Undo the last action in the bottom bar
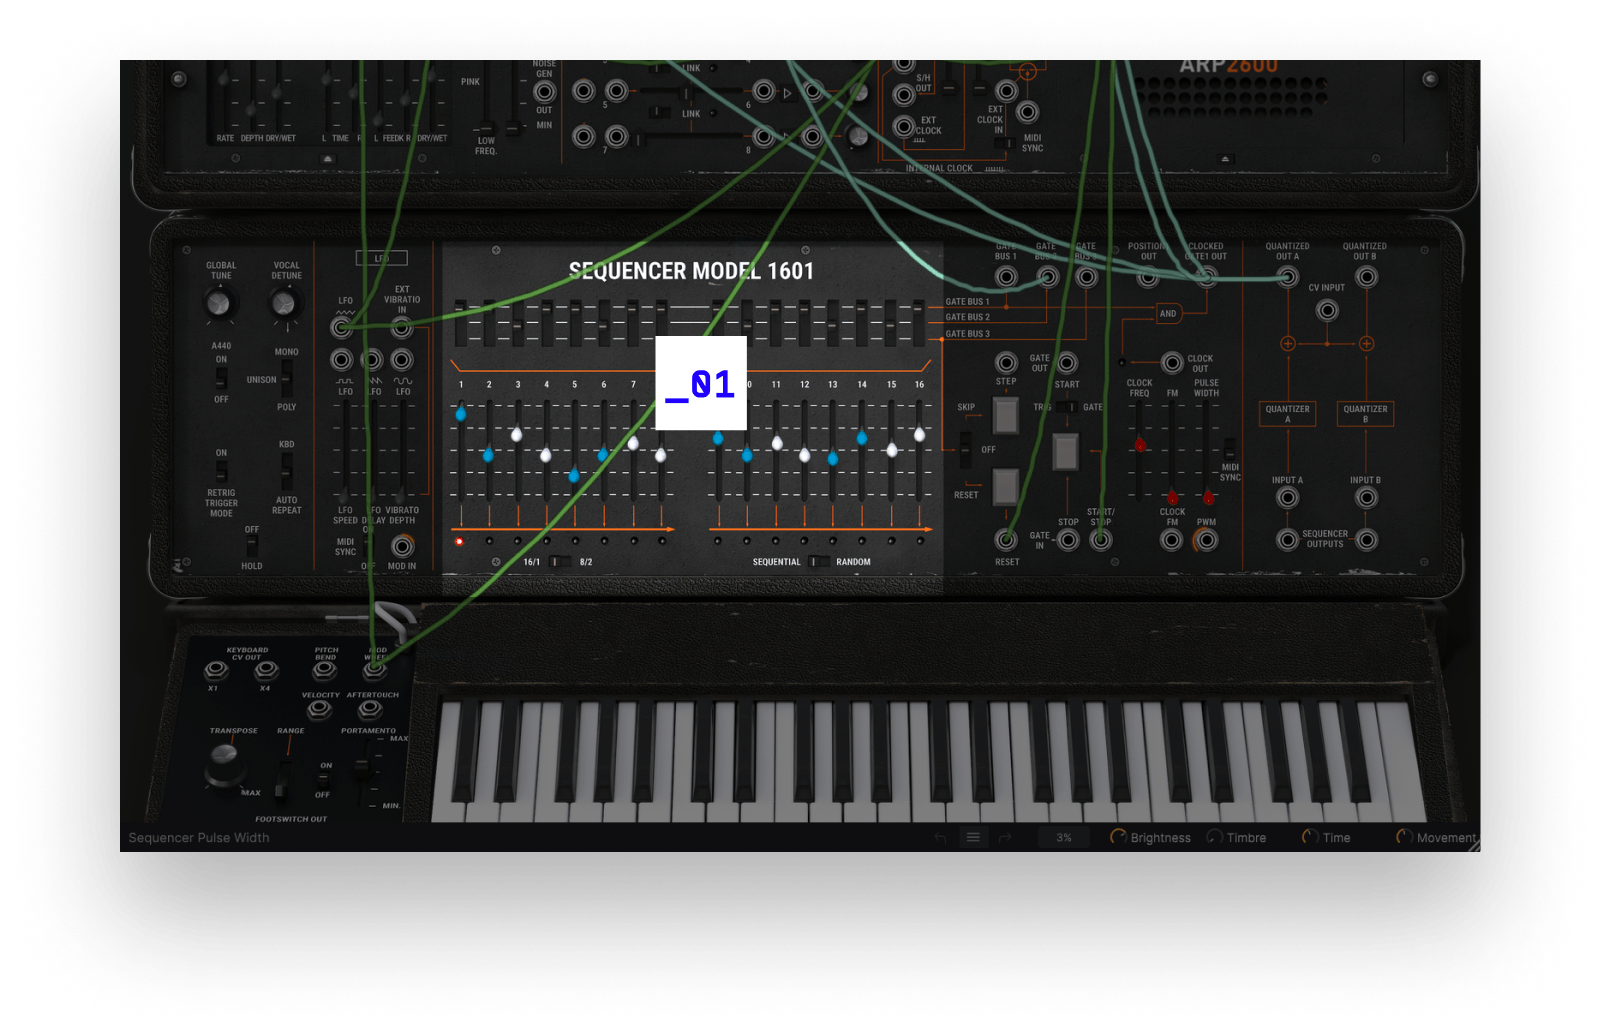The width and height of the screenshot is (1601, 1032). (940, 836)
